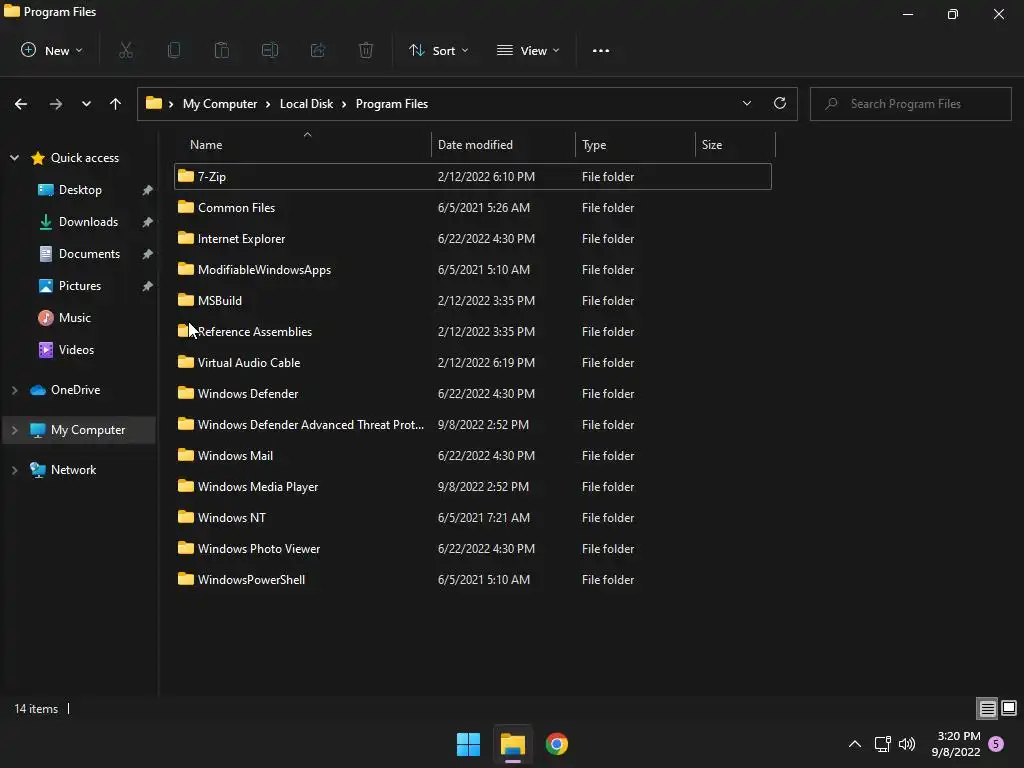Open the Sort dropdown menu
The image size is (1024, 768).
point(438,50)
